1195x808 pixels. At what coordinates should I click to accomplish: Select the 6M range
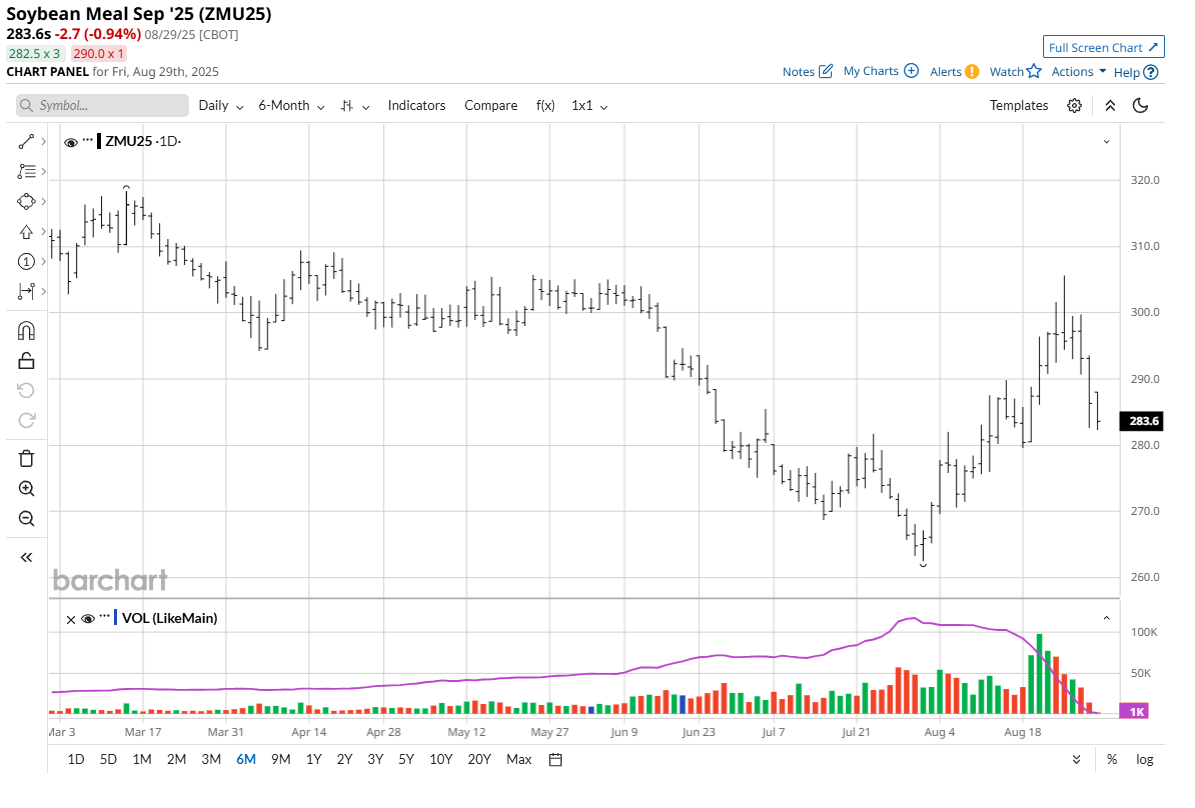click(245, 760)
